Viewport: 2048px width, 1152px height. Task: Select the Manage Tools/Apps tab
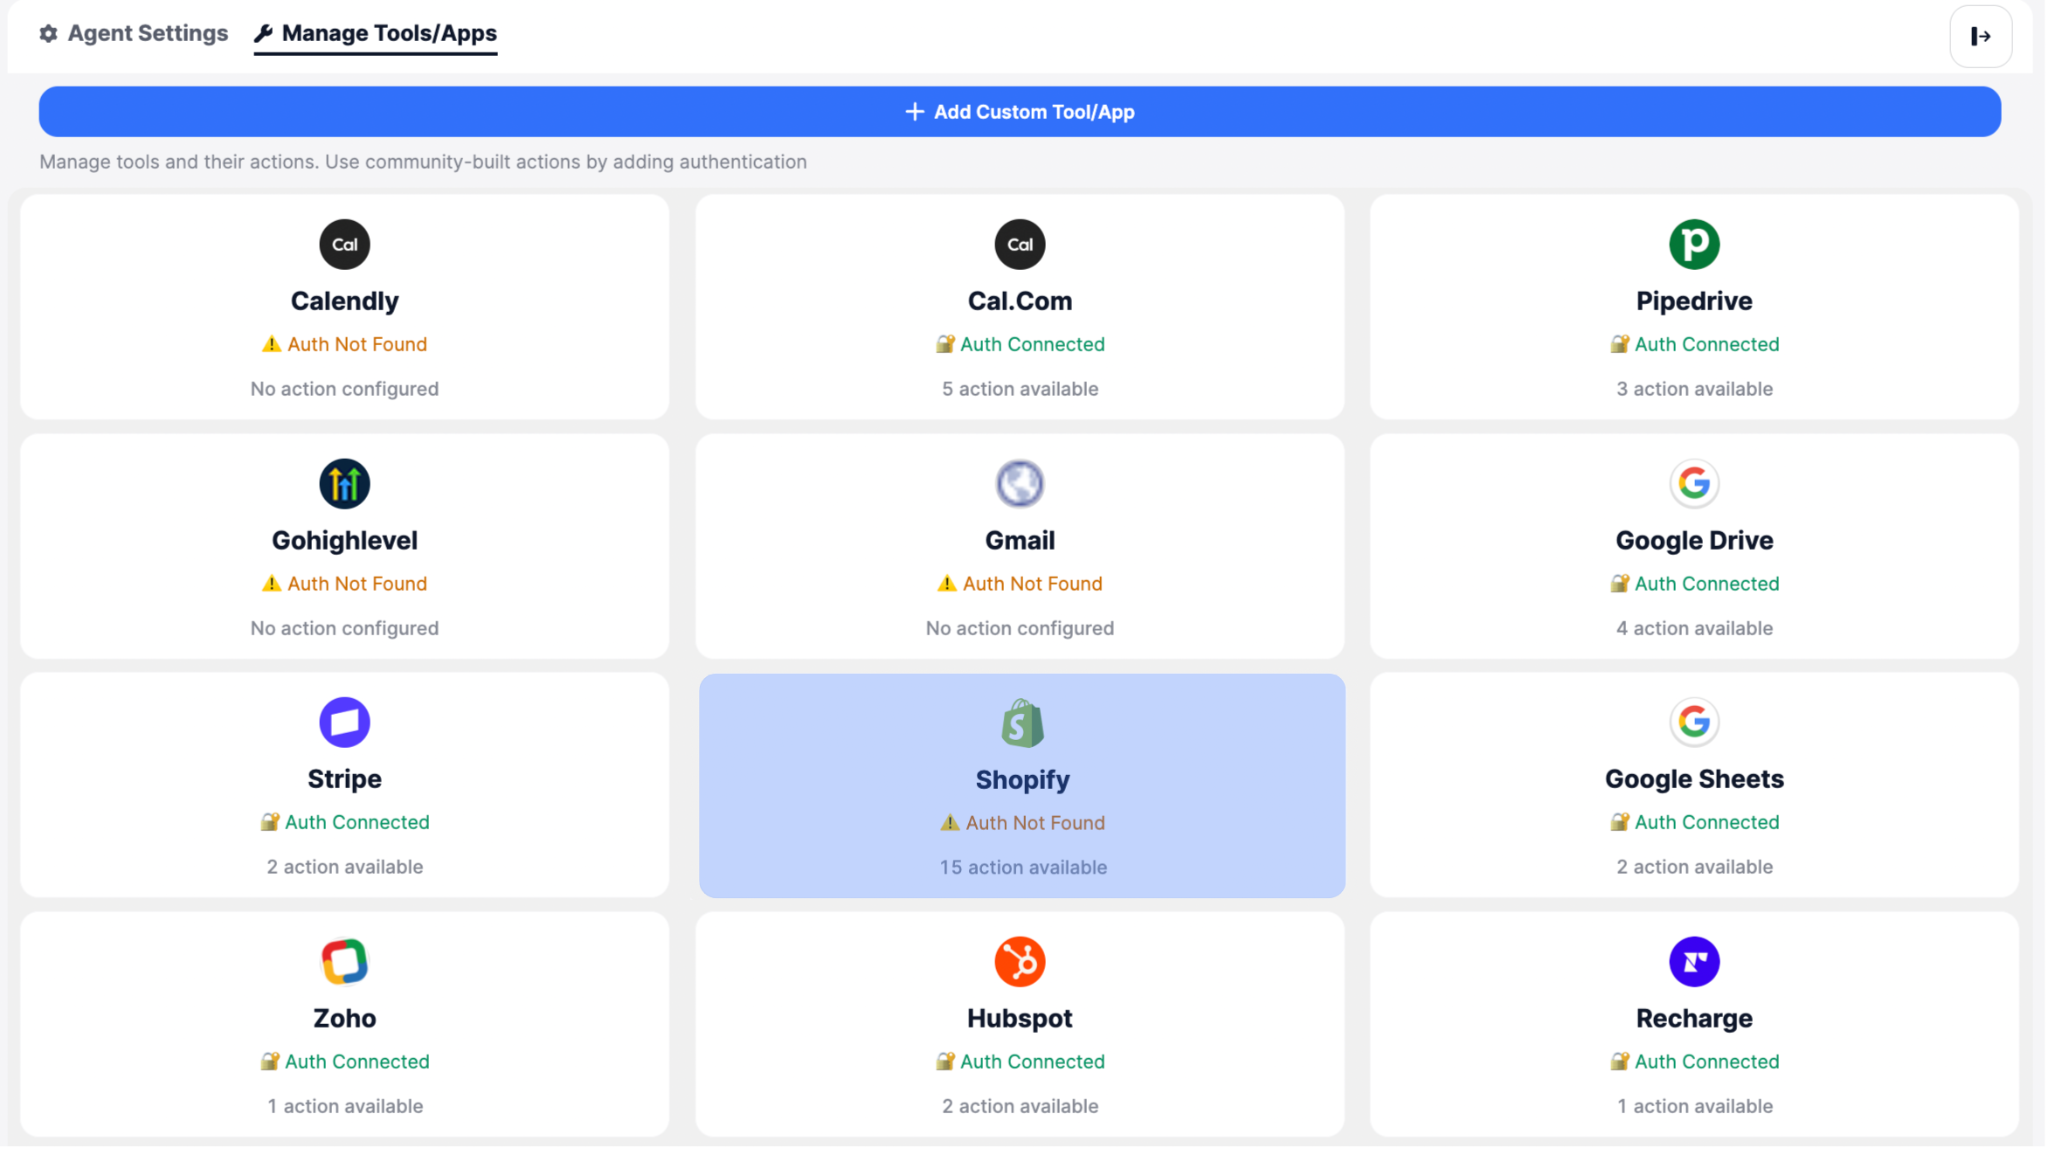[x=376, y=33]
